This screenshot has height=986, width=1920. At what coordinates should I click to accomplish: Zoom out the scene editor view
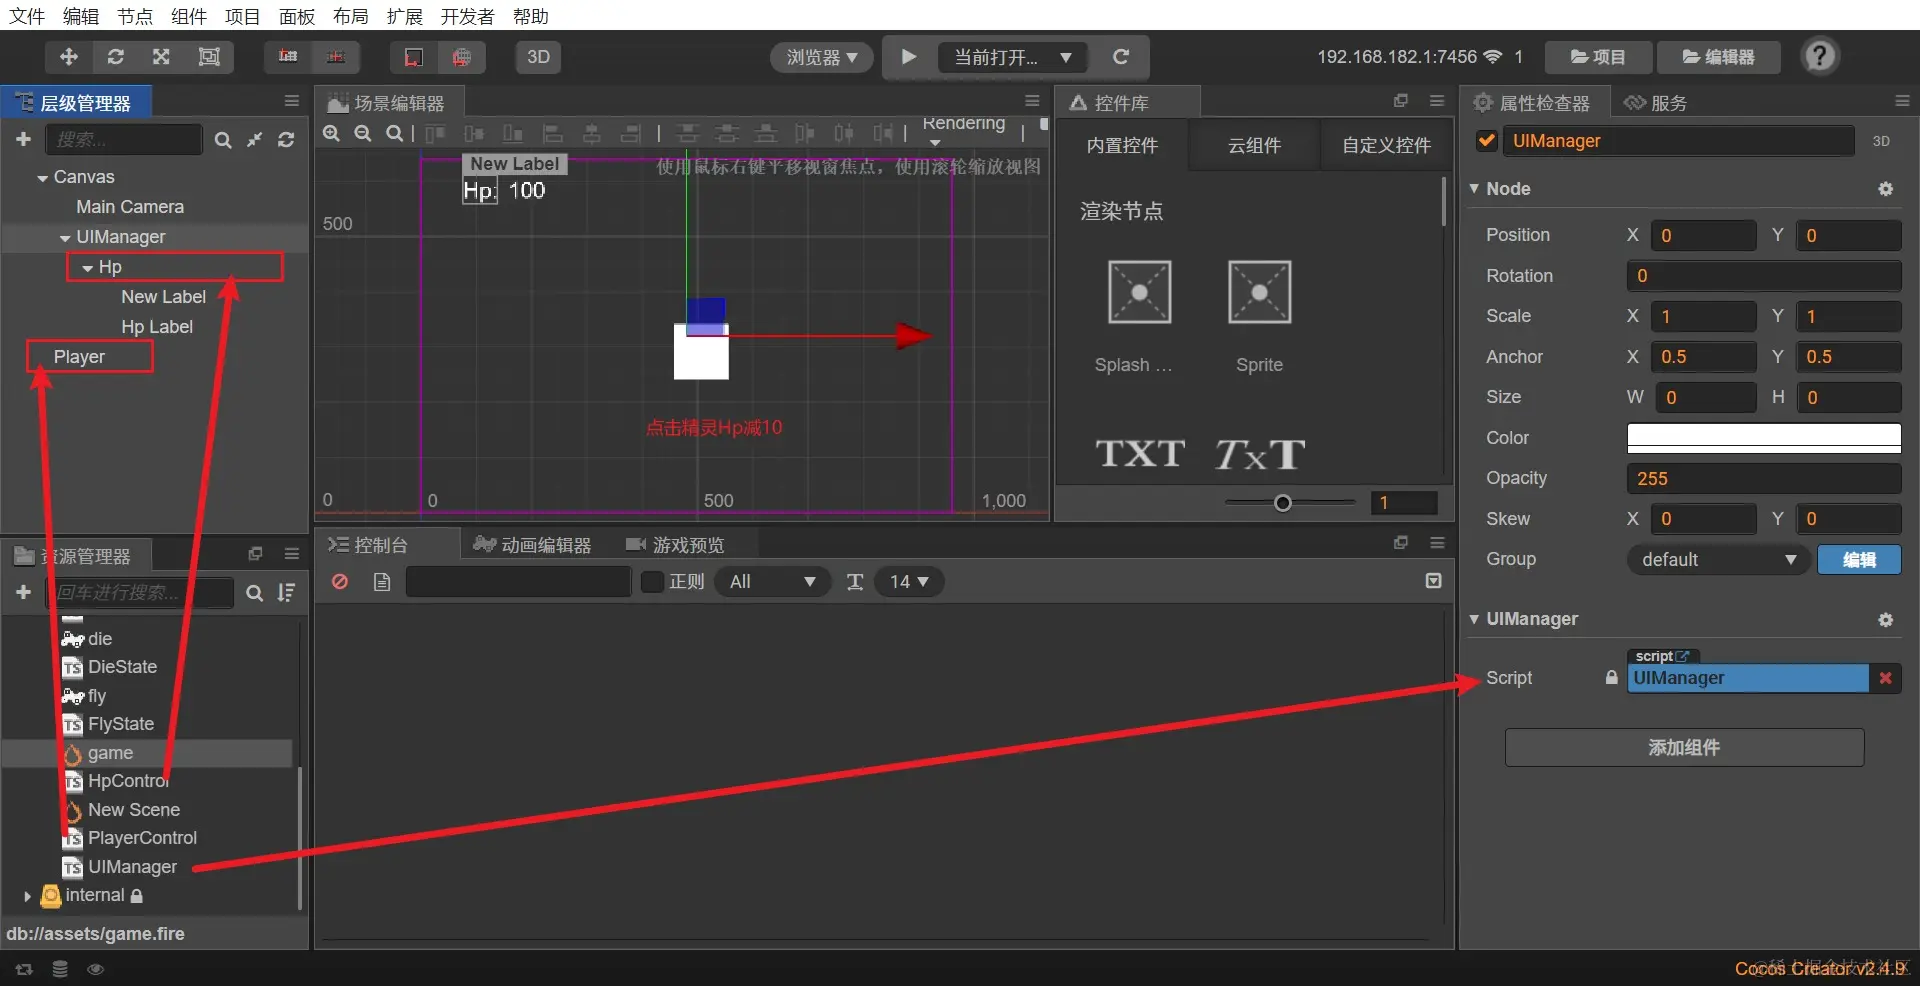(363, 133)
